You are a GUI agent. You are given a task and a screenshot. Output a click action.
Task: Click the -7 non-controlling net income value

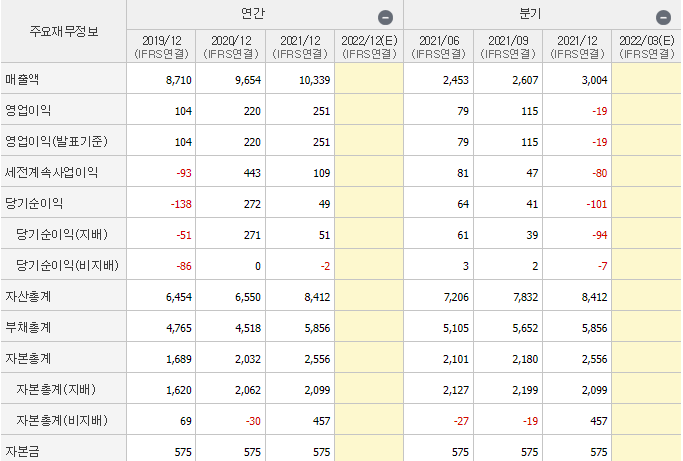tap(602, 266)
